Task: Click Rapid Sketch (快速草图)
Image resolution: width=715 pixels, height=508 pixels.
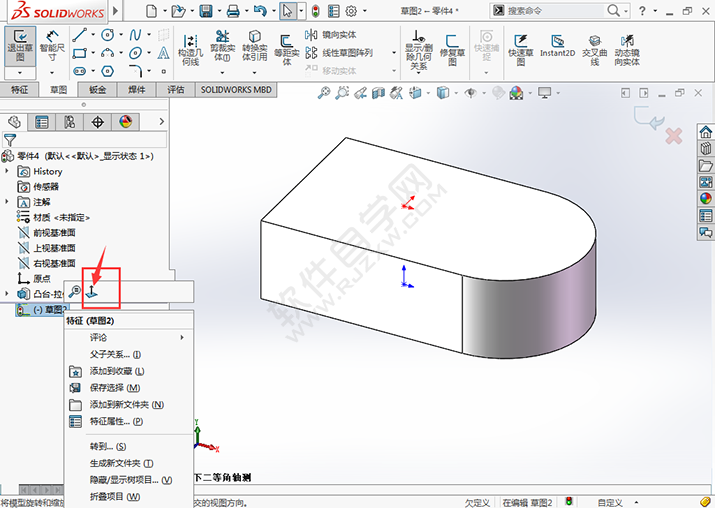Action: pos(520,49)
